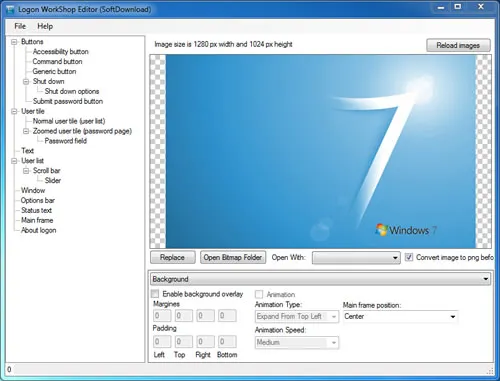Click the Replace button
The image size is (500, 381).
point(172,257)
